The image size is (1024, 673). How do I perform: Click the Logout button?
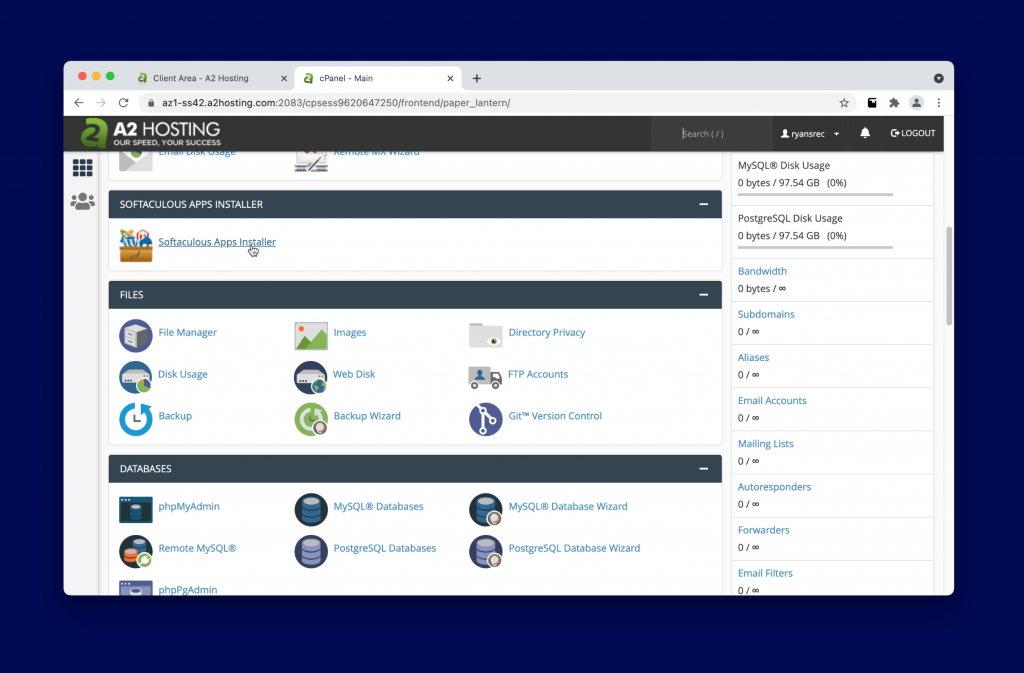point(912,133)
